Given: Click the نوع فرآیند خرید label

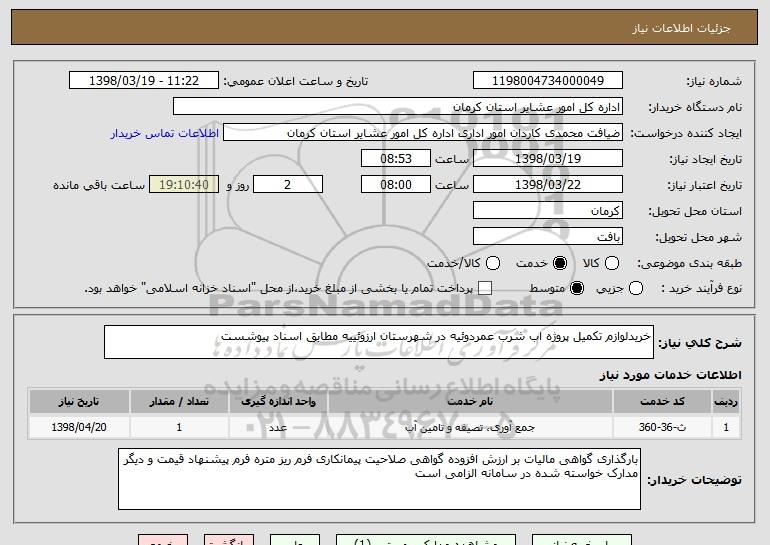Looking at the screenshot, I should coord(701,288).
